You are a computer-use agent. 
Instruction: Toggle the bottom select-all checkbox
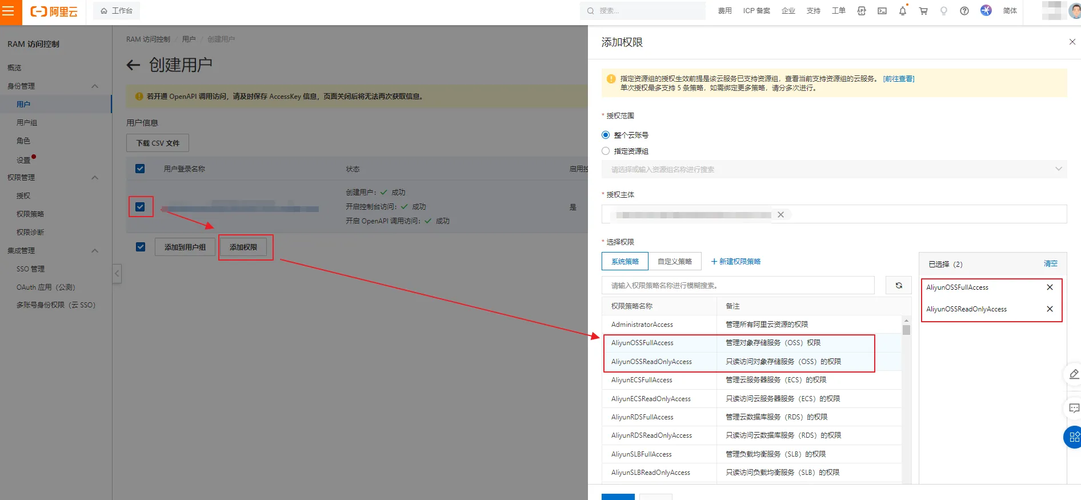(140, 247)
